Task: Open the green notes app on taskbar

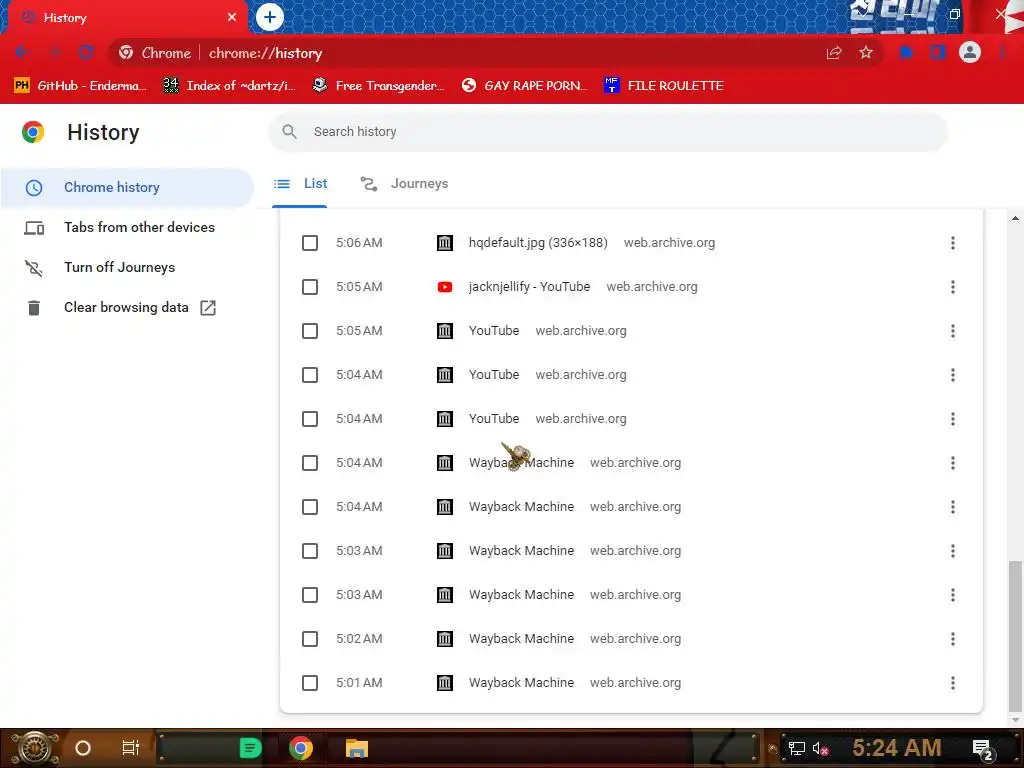Action: (x=250, y=748)
